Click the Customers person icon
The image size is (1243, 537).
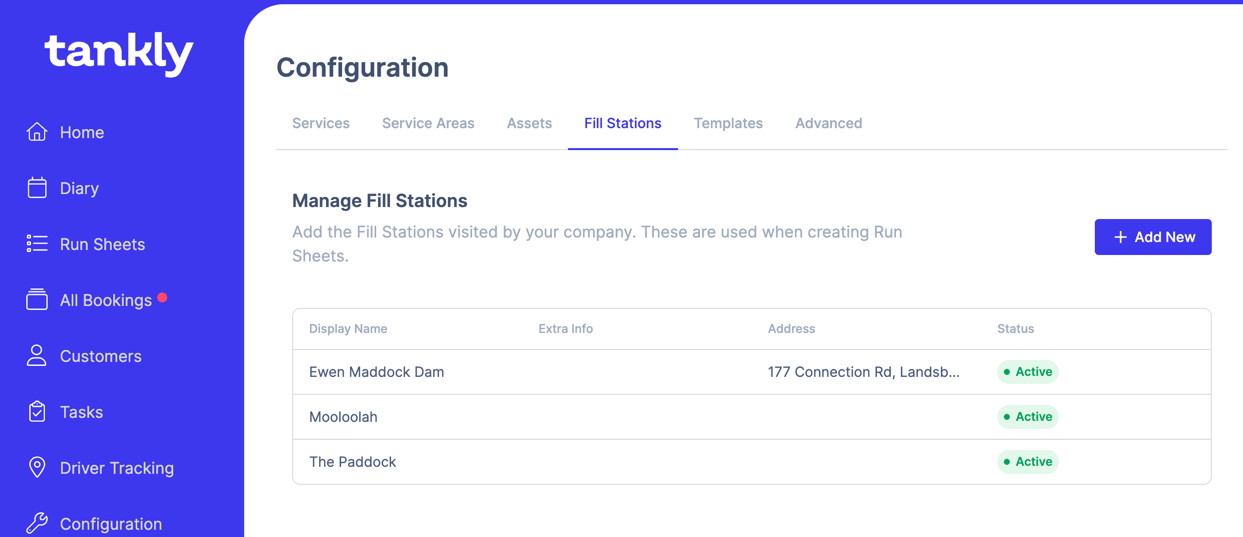tap(37, 356)
